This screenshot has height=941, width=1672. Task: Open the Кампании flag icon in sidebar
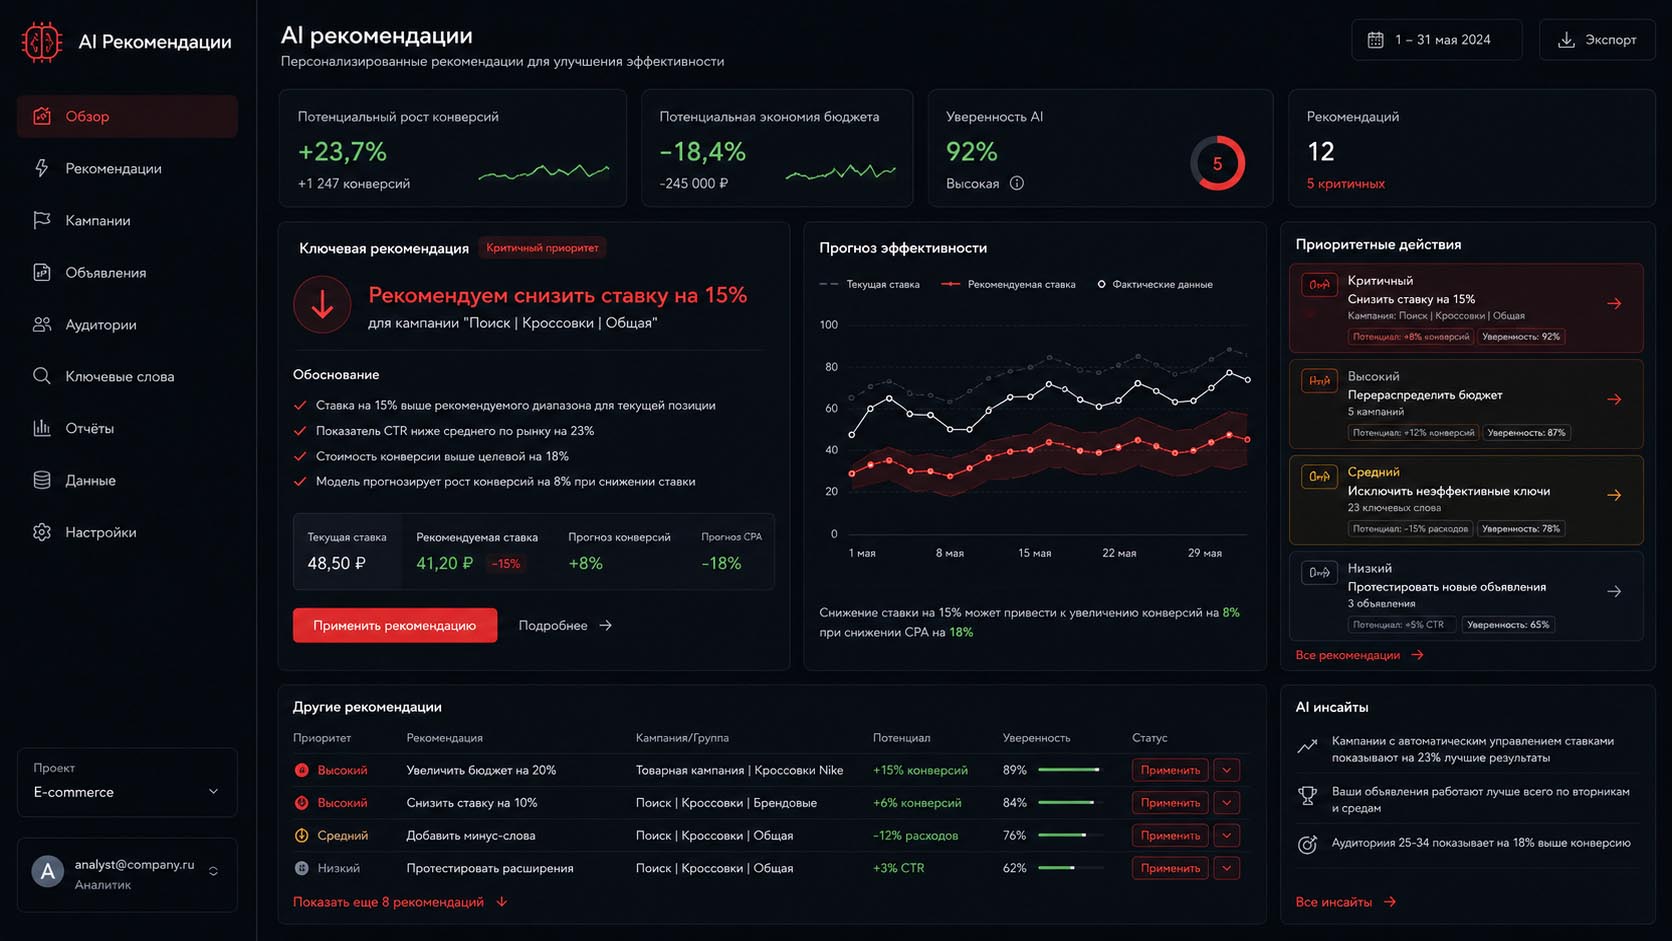tap(41, 220)
